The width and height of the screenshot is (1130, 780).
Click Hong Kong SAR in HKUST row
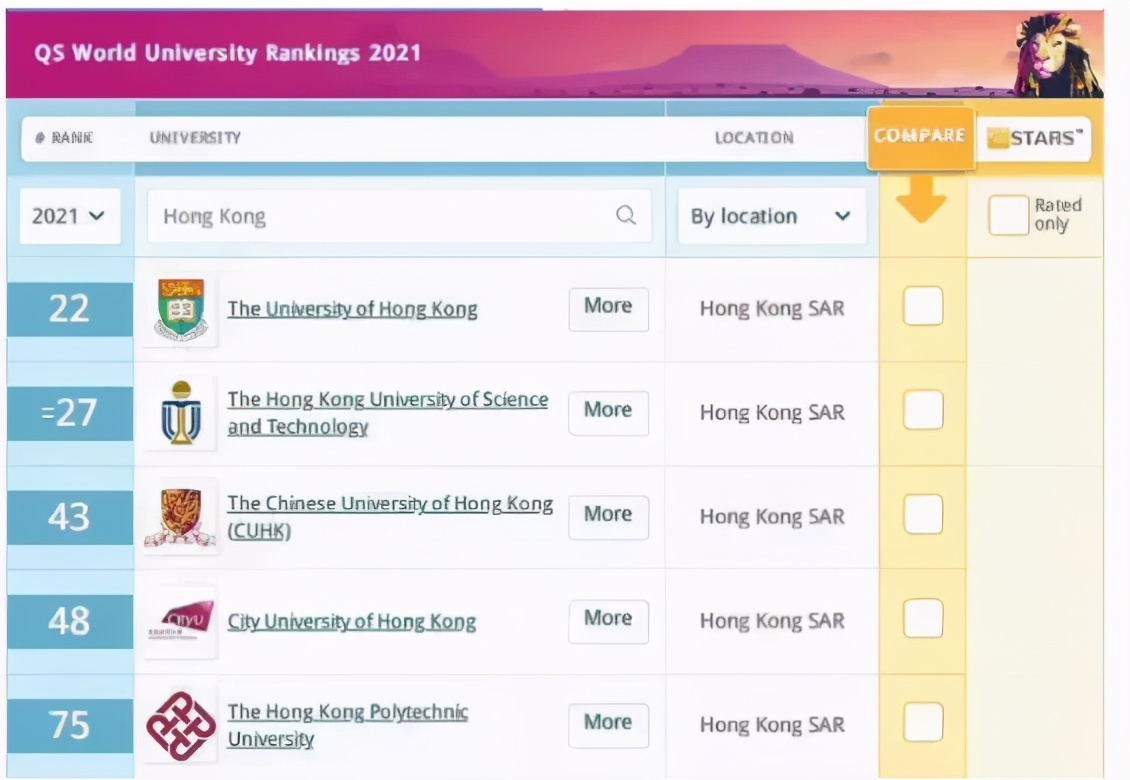pos(772,412)
